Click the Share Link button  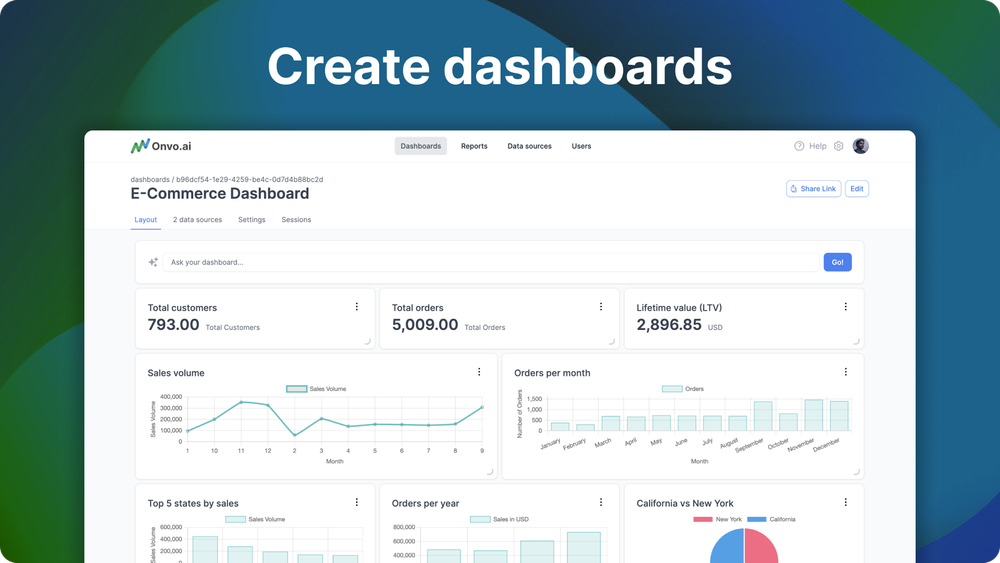[813, 188]
